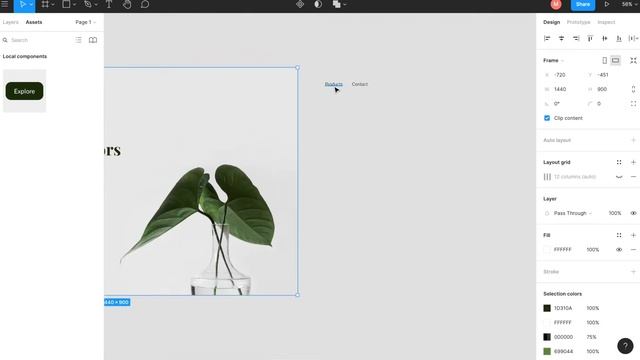Open Boolean operations dropdown arrow

point(345,4)
